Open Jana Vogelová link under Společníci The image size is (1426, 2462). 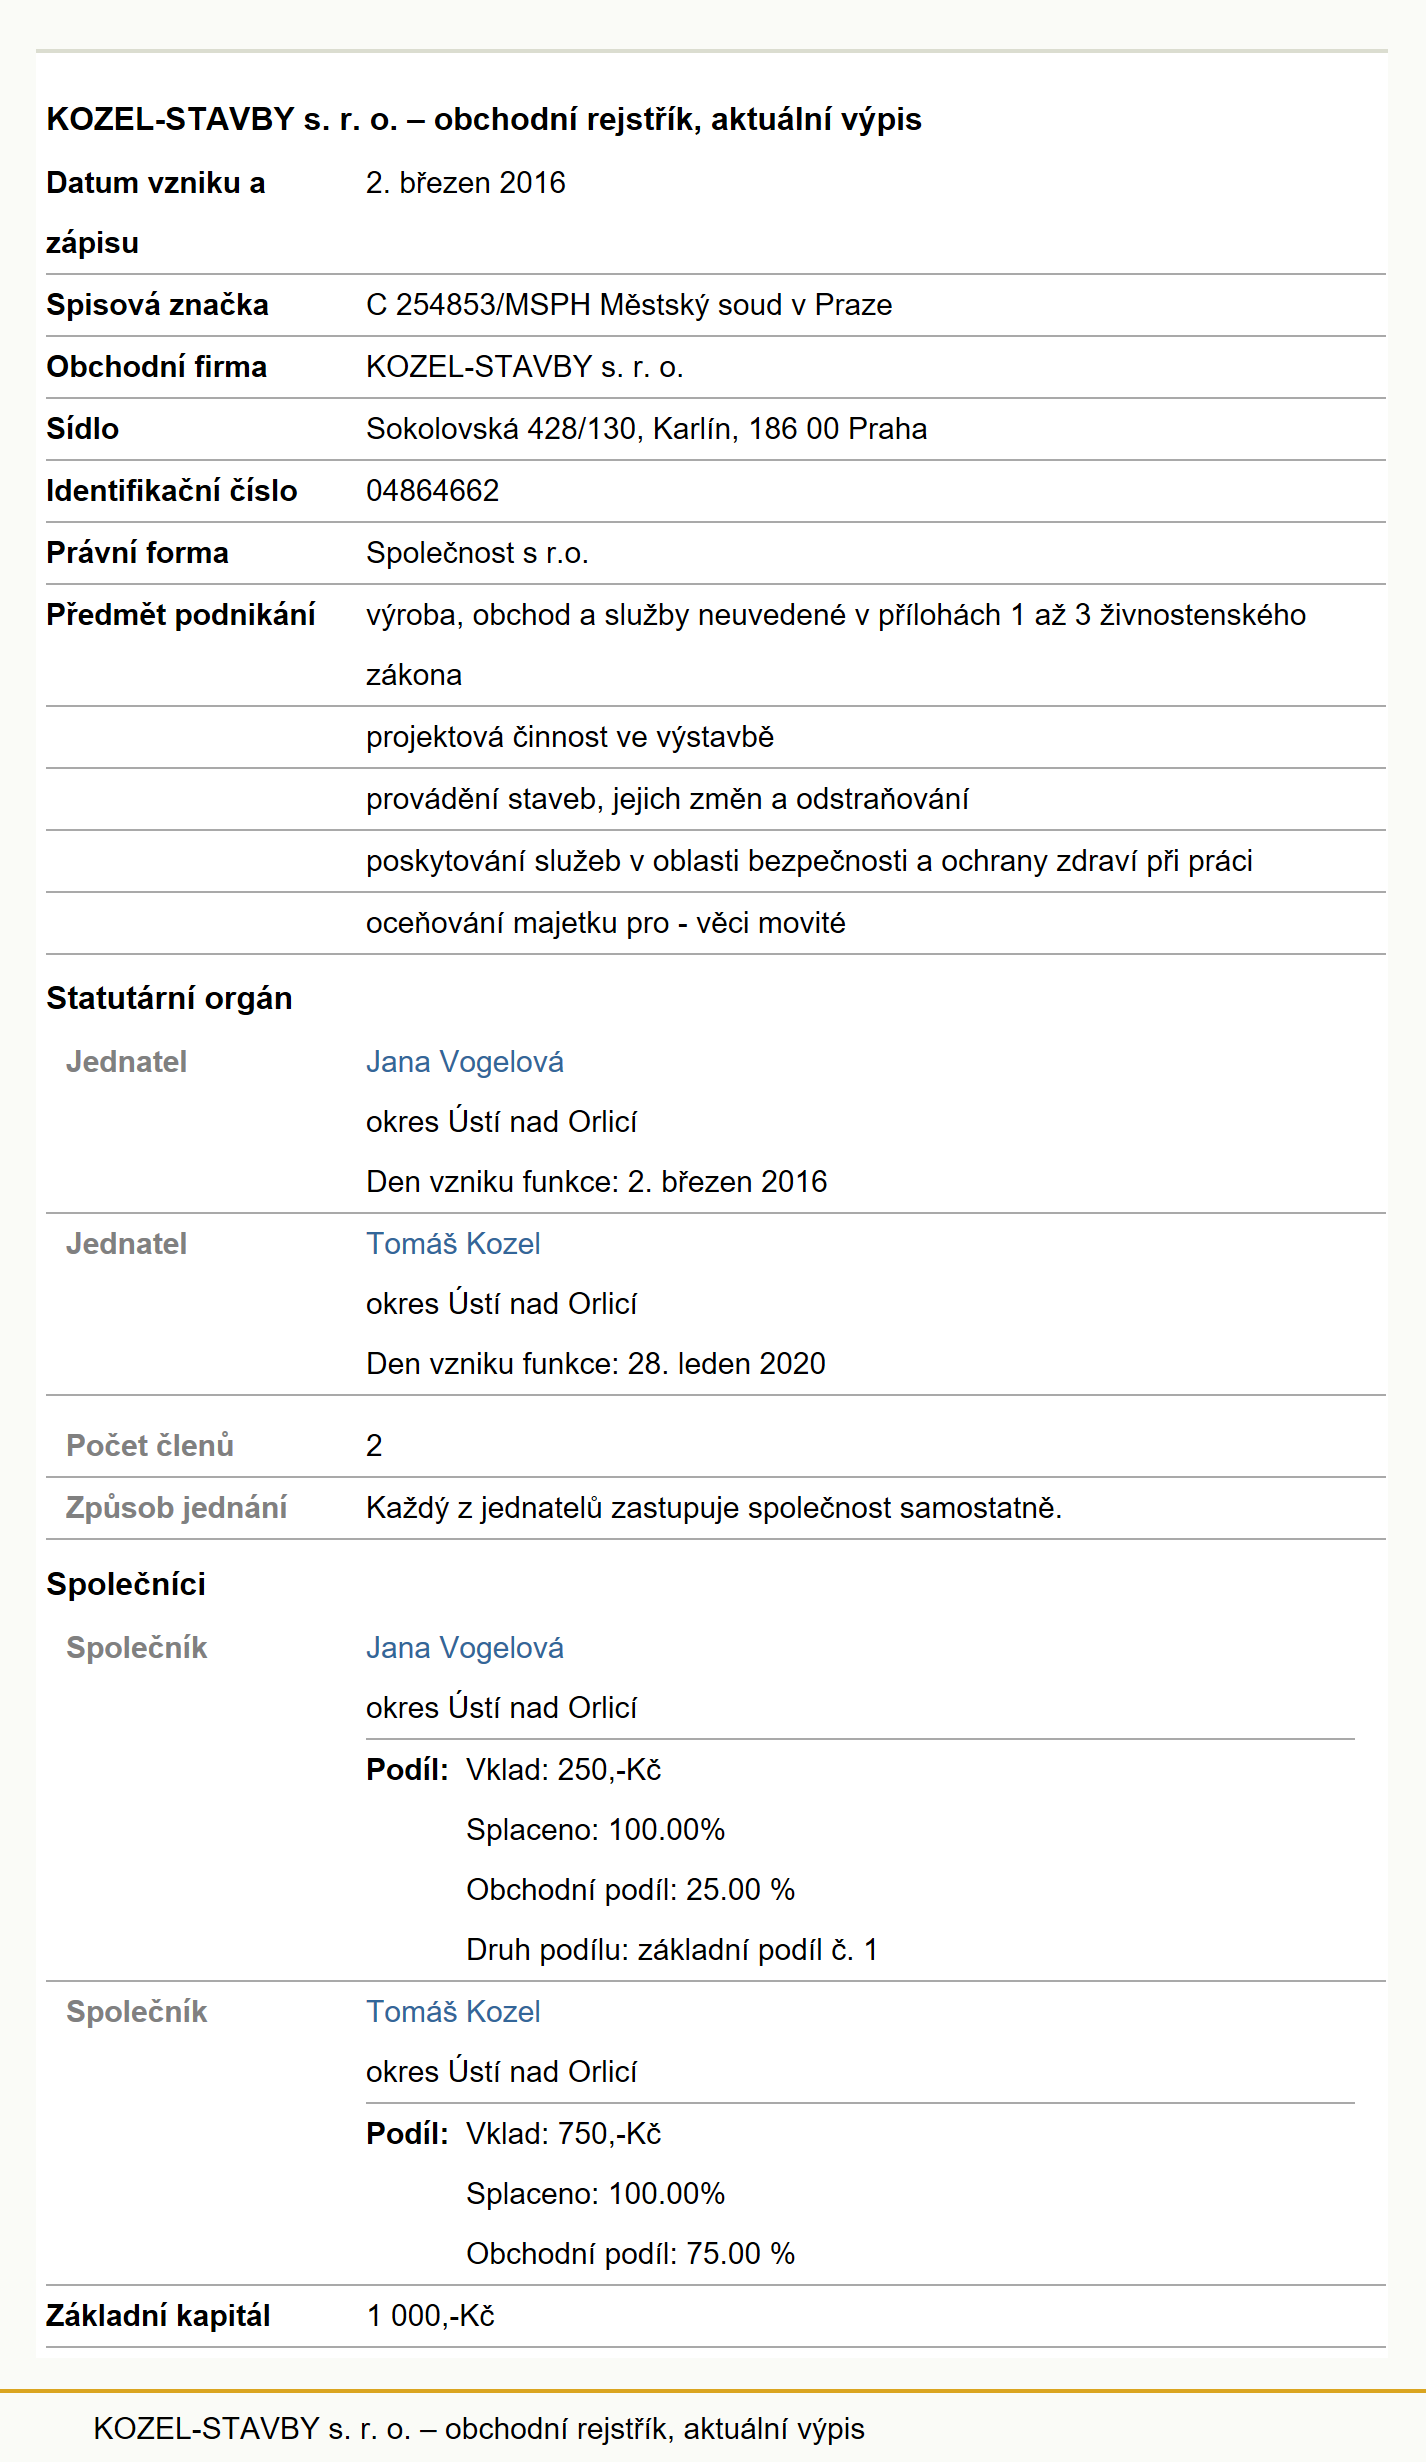tap(465, 1647)
